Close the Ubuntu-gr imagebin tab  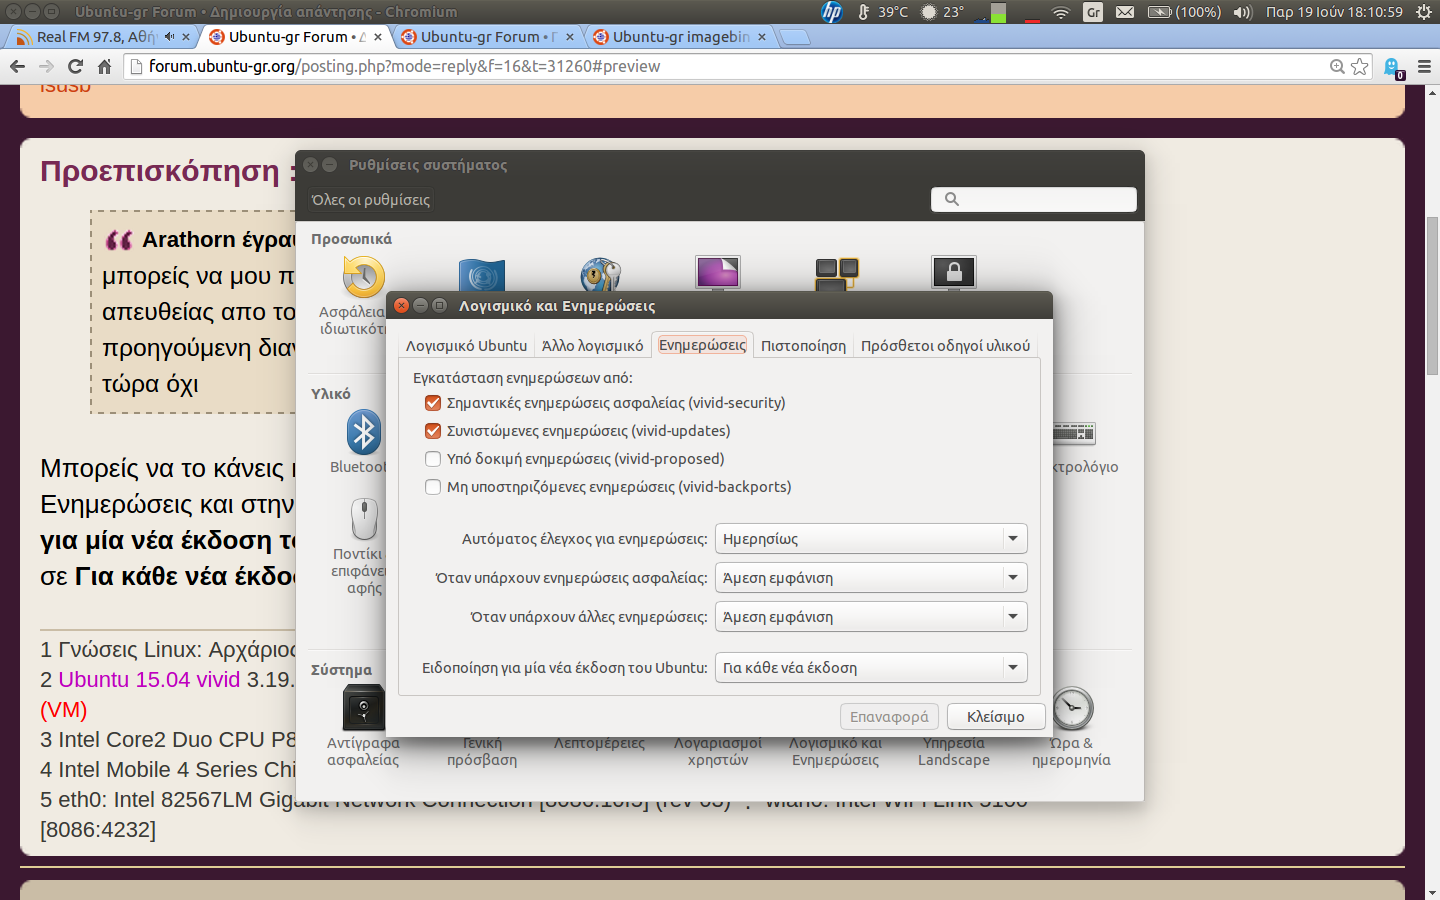[x=762, y=37]
